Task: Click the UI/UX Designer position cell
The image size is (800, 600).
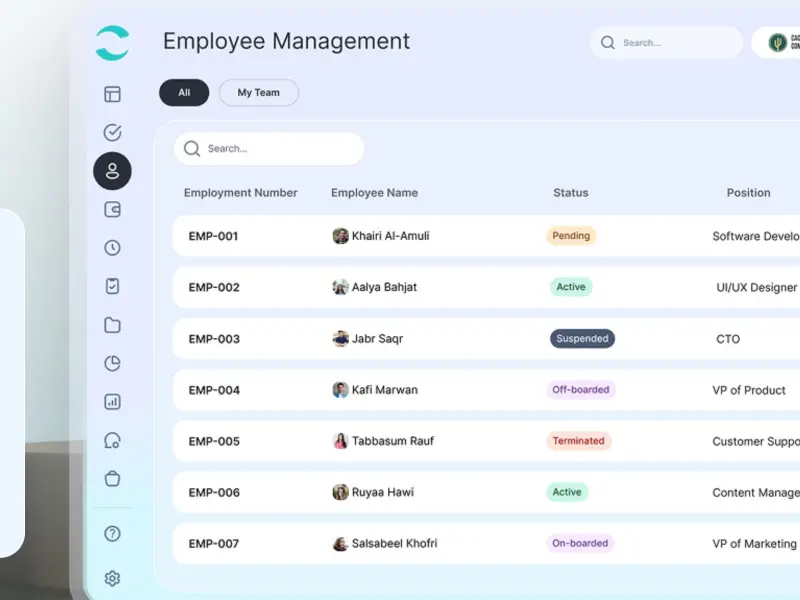Action: point(757,288)
